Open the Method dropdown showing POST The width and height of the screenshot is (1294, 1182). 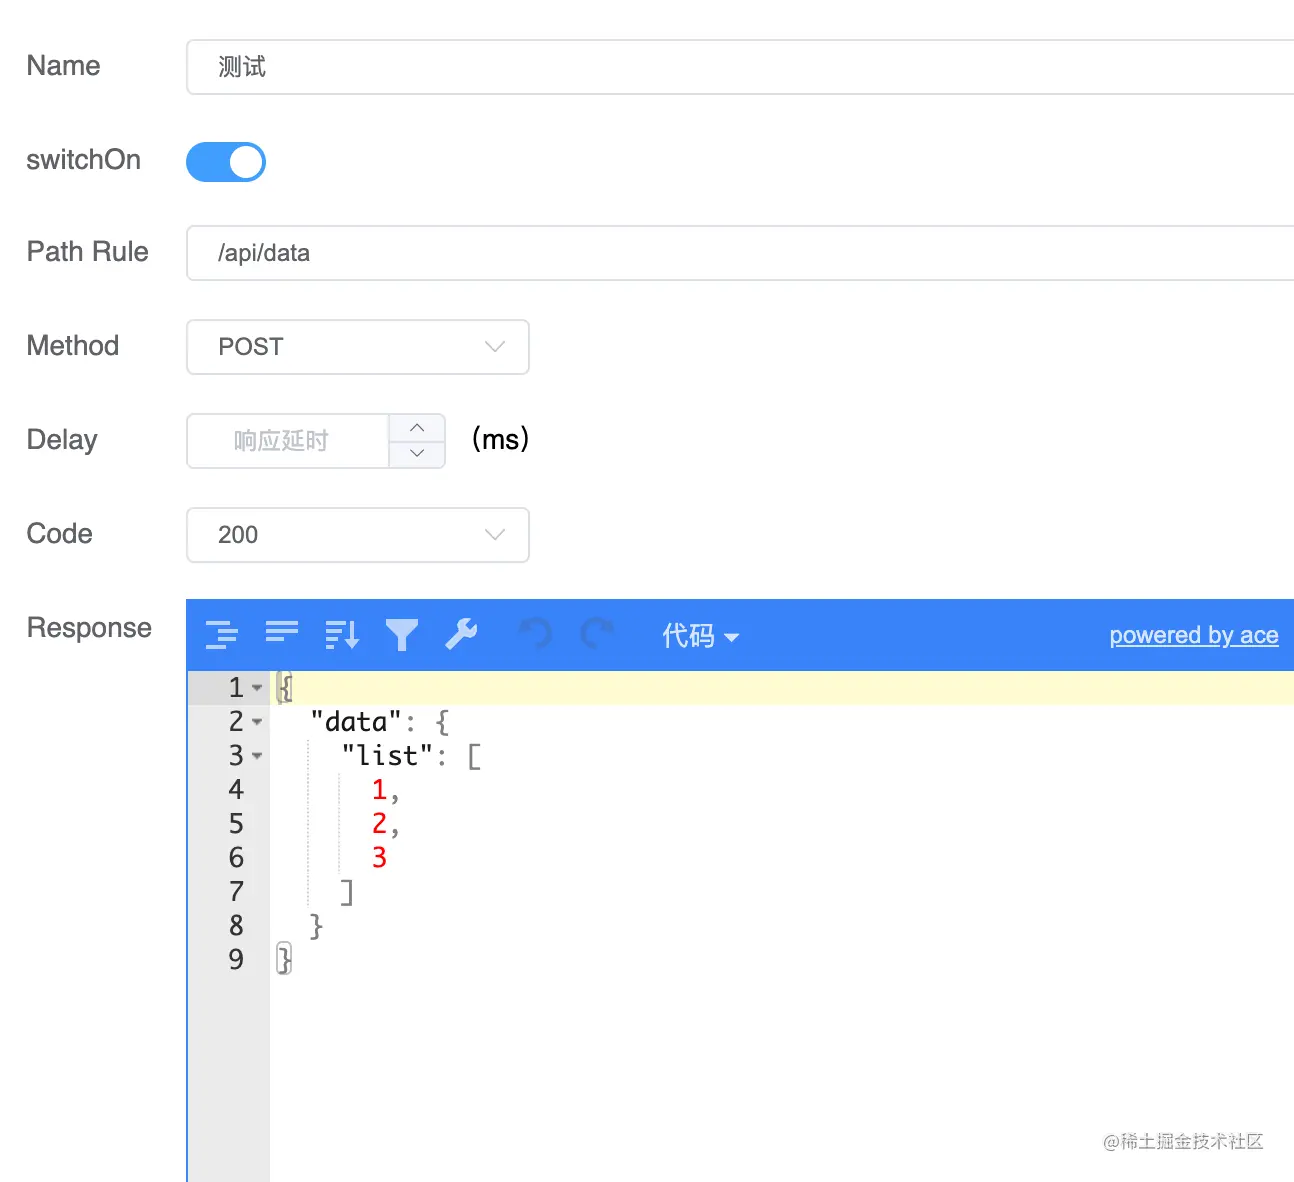point(358,347)
